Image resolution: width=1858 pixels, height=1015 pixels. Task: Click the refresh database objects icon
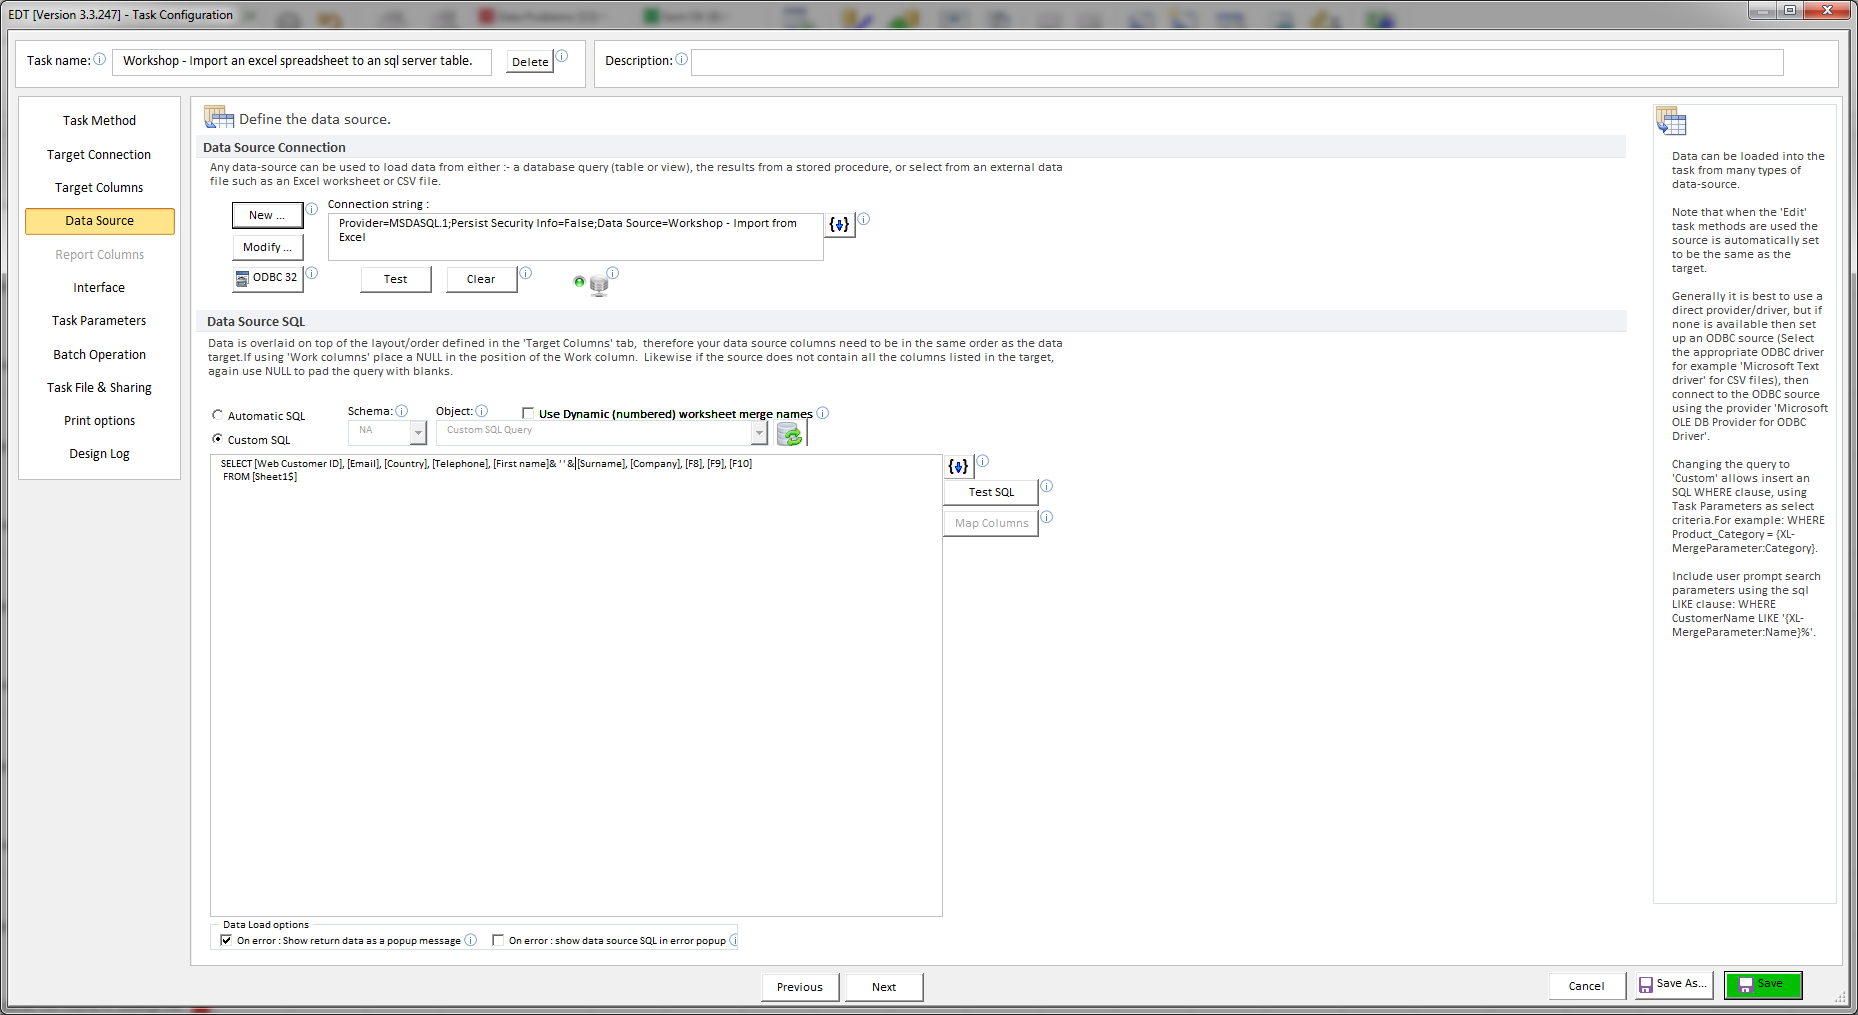789,434
